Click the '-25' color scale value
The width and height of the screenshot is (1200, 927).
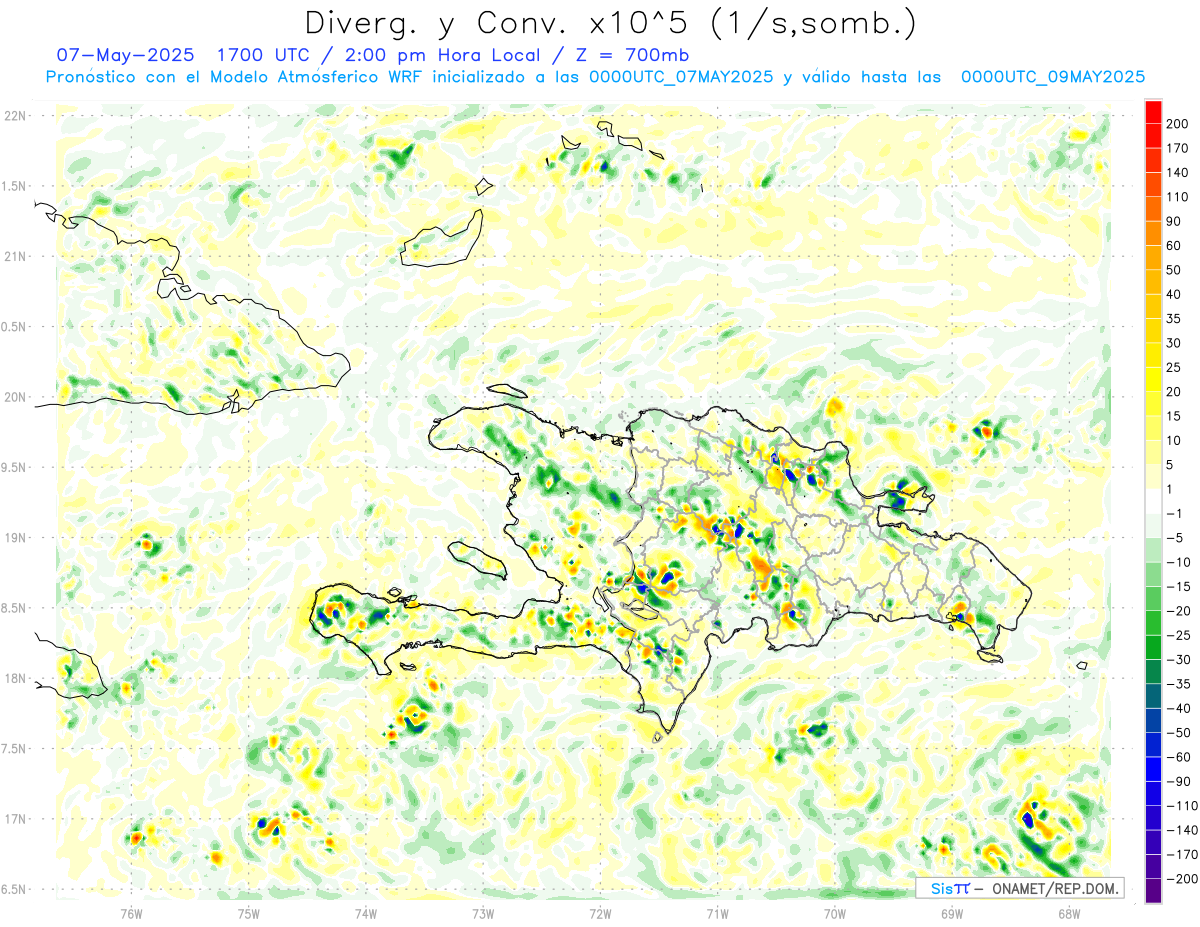tap(1178, 635)
